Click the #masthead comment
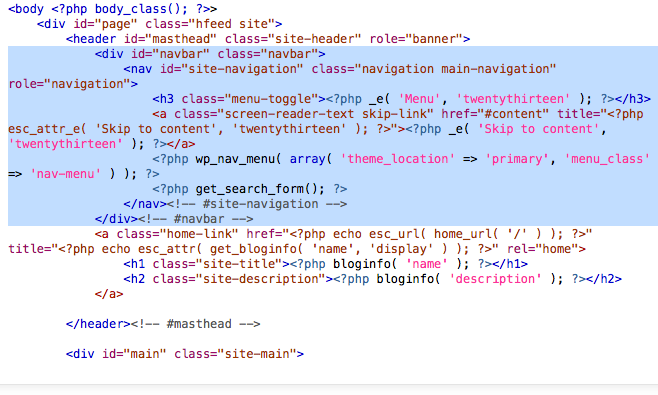Image resolution: width=658 pixels, height=395 pixels. click(196, 325)
